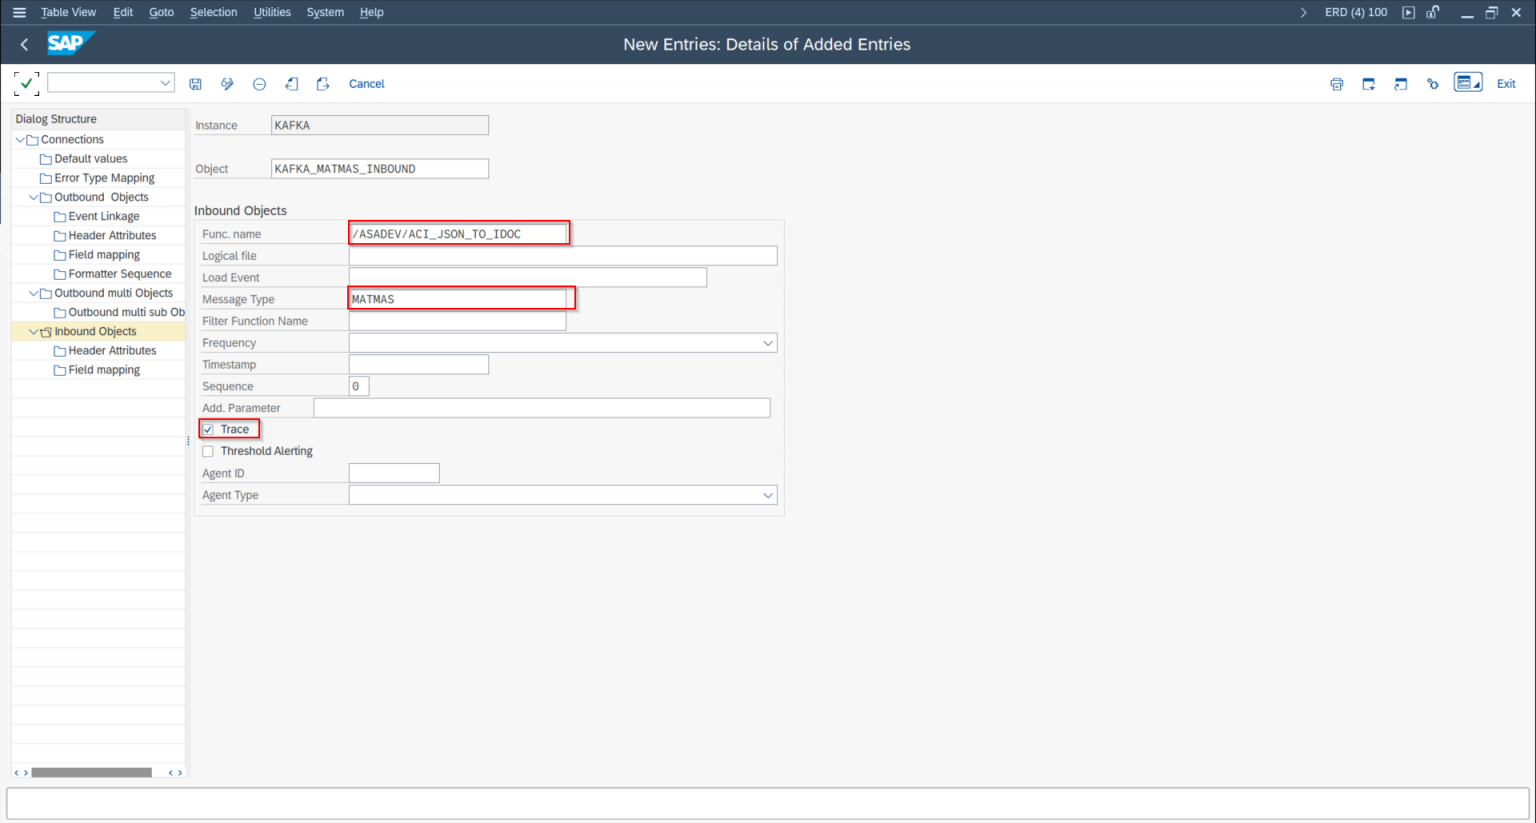Toggle display/change mode with the glasses-pencil icon
1536x823 pixels.
(227, 84)
